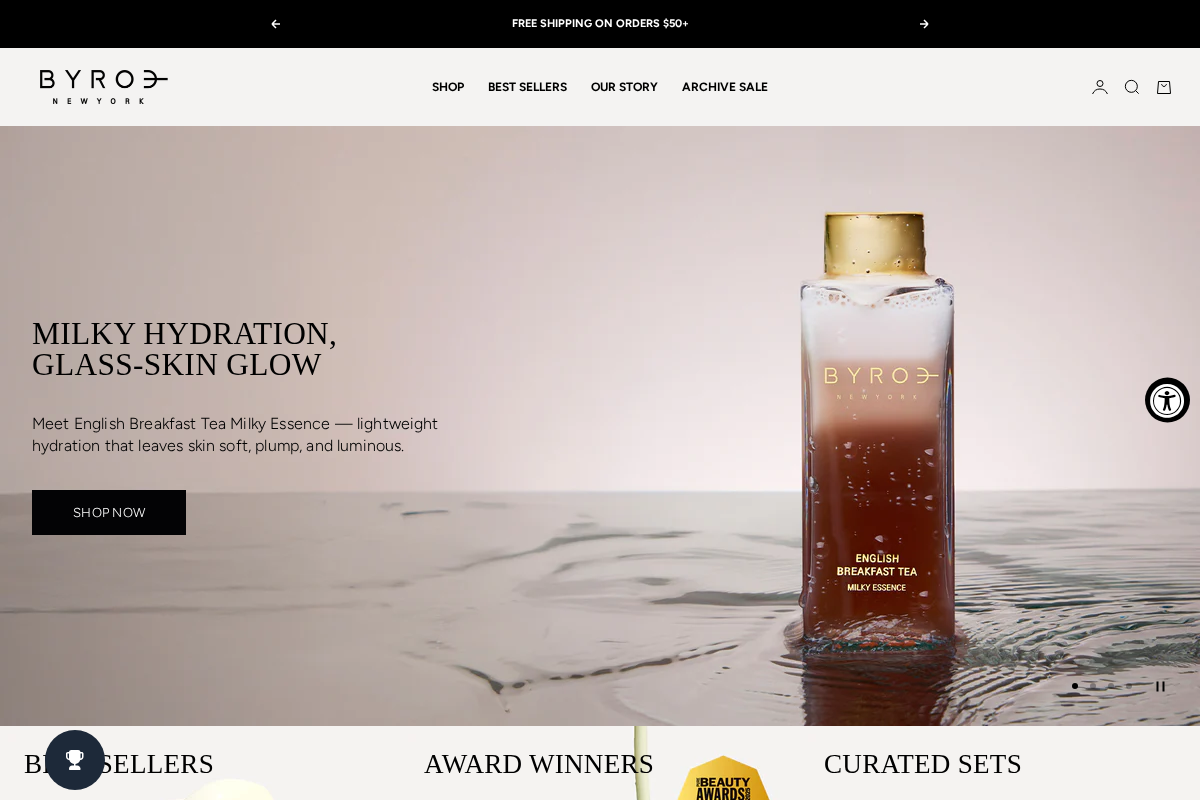Open the Shop menu
The width and height of the screenshot is (1200, 800).
(x=448, y=87)
